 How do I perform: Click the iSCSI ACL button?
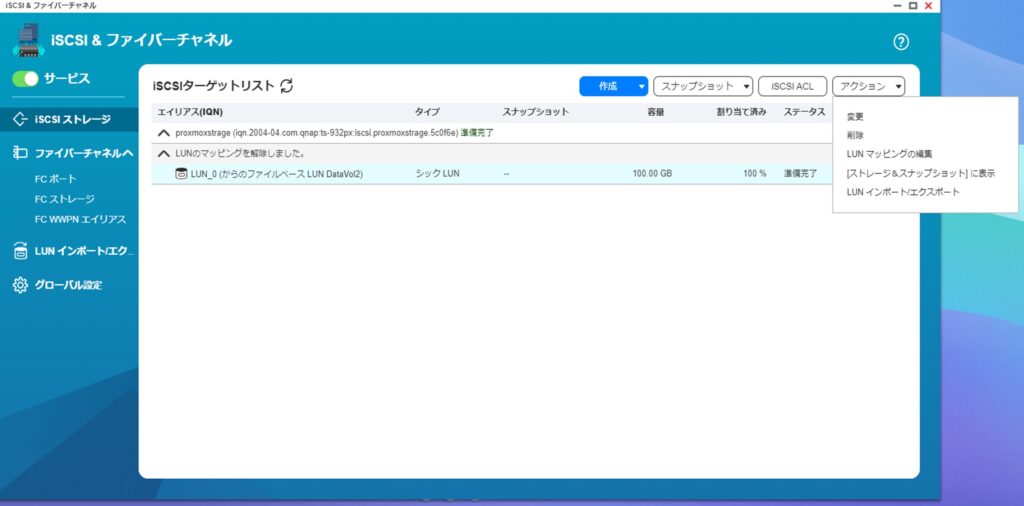point(792,87)
